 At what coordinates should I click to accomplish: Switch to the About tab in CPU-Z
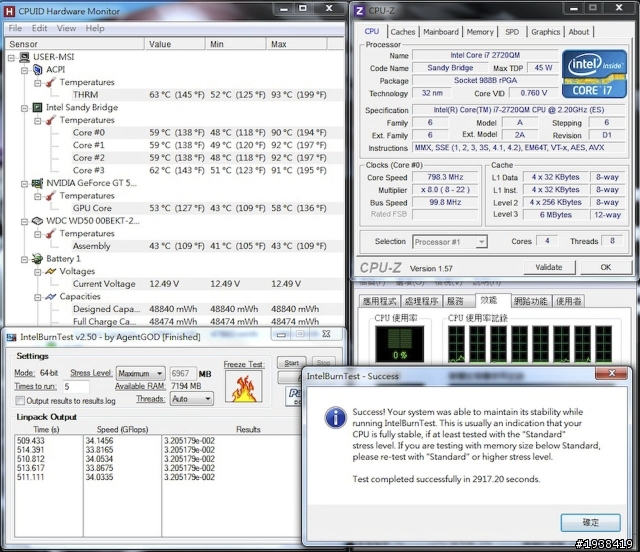coord(579,32)
